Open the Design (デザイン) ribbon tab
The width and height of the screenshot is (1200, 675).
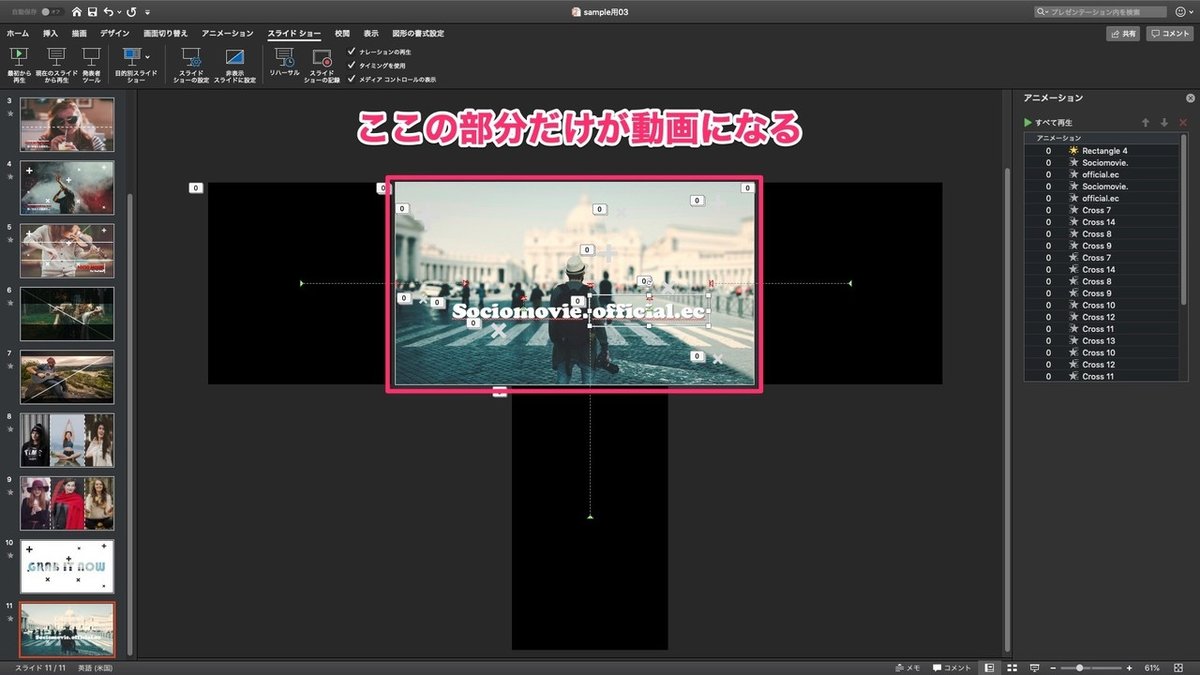115,33
